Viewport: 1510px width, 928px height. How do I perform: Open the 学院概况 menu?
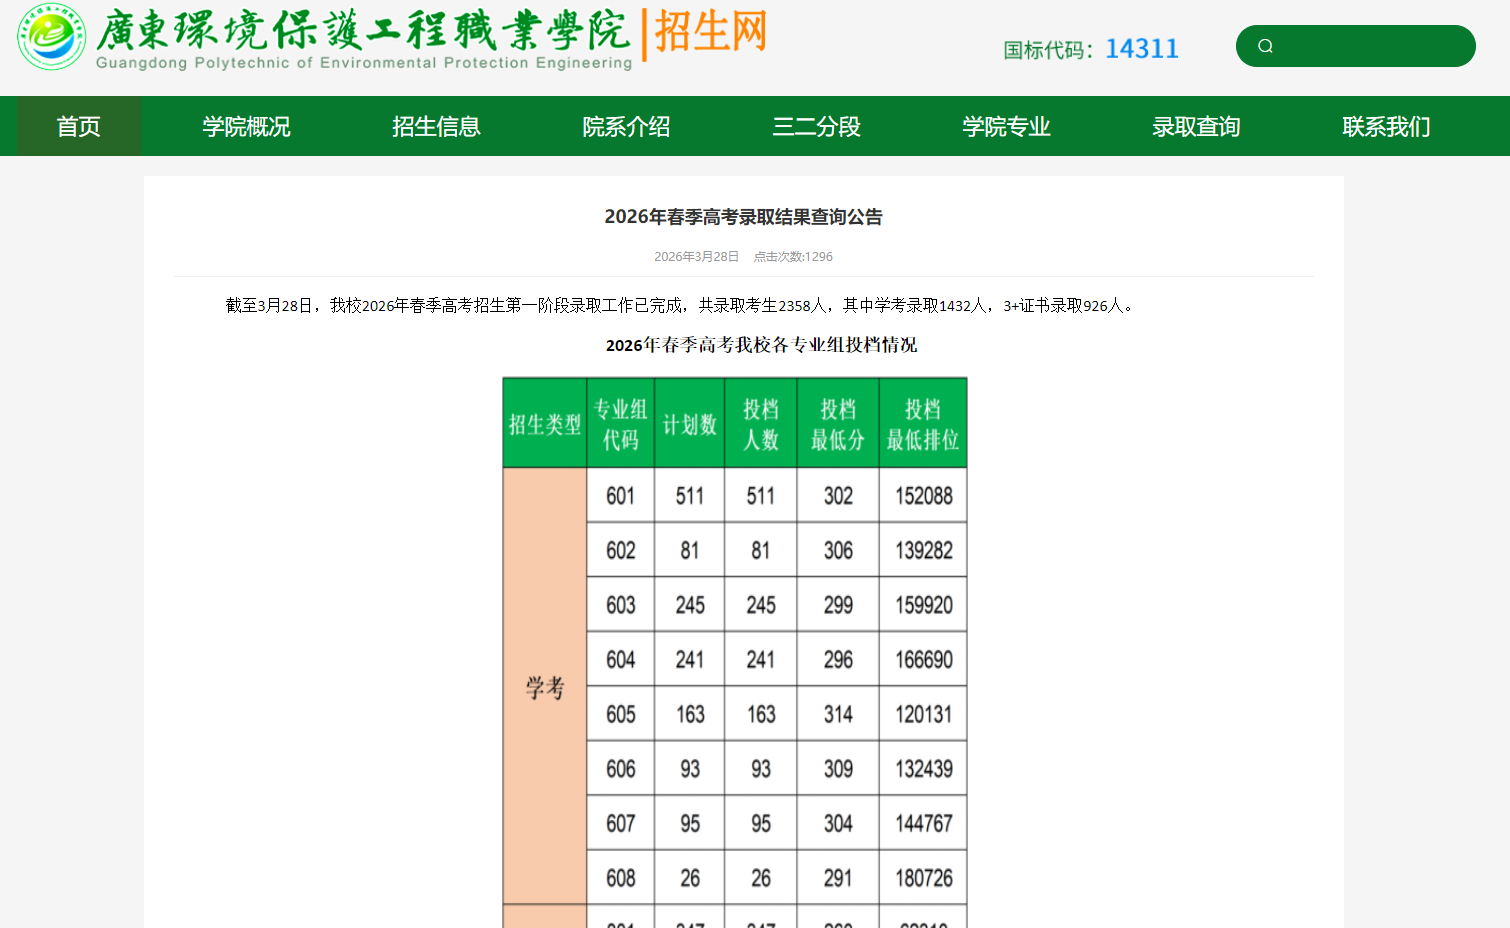(x=246, y=126)
